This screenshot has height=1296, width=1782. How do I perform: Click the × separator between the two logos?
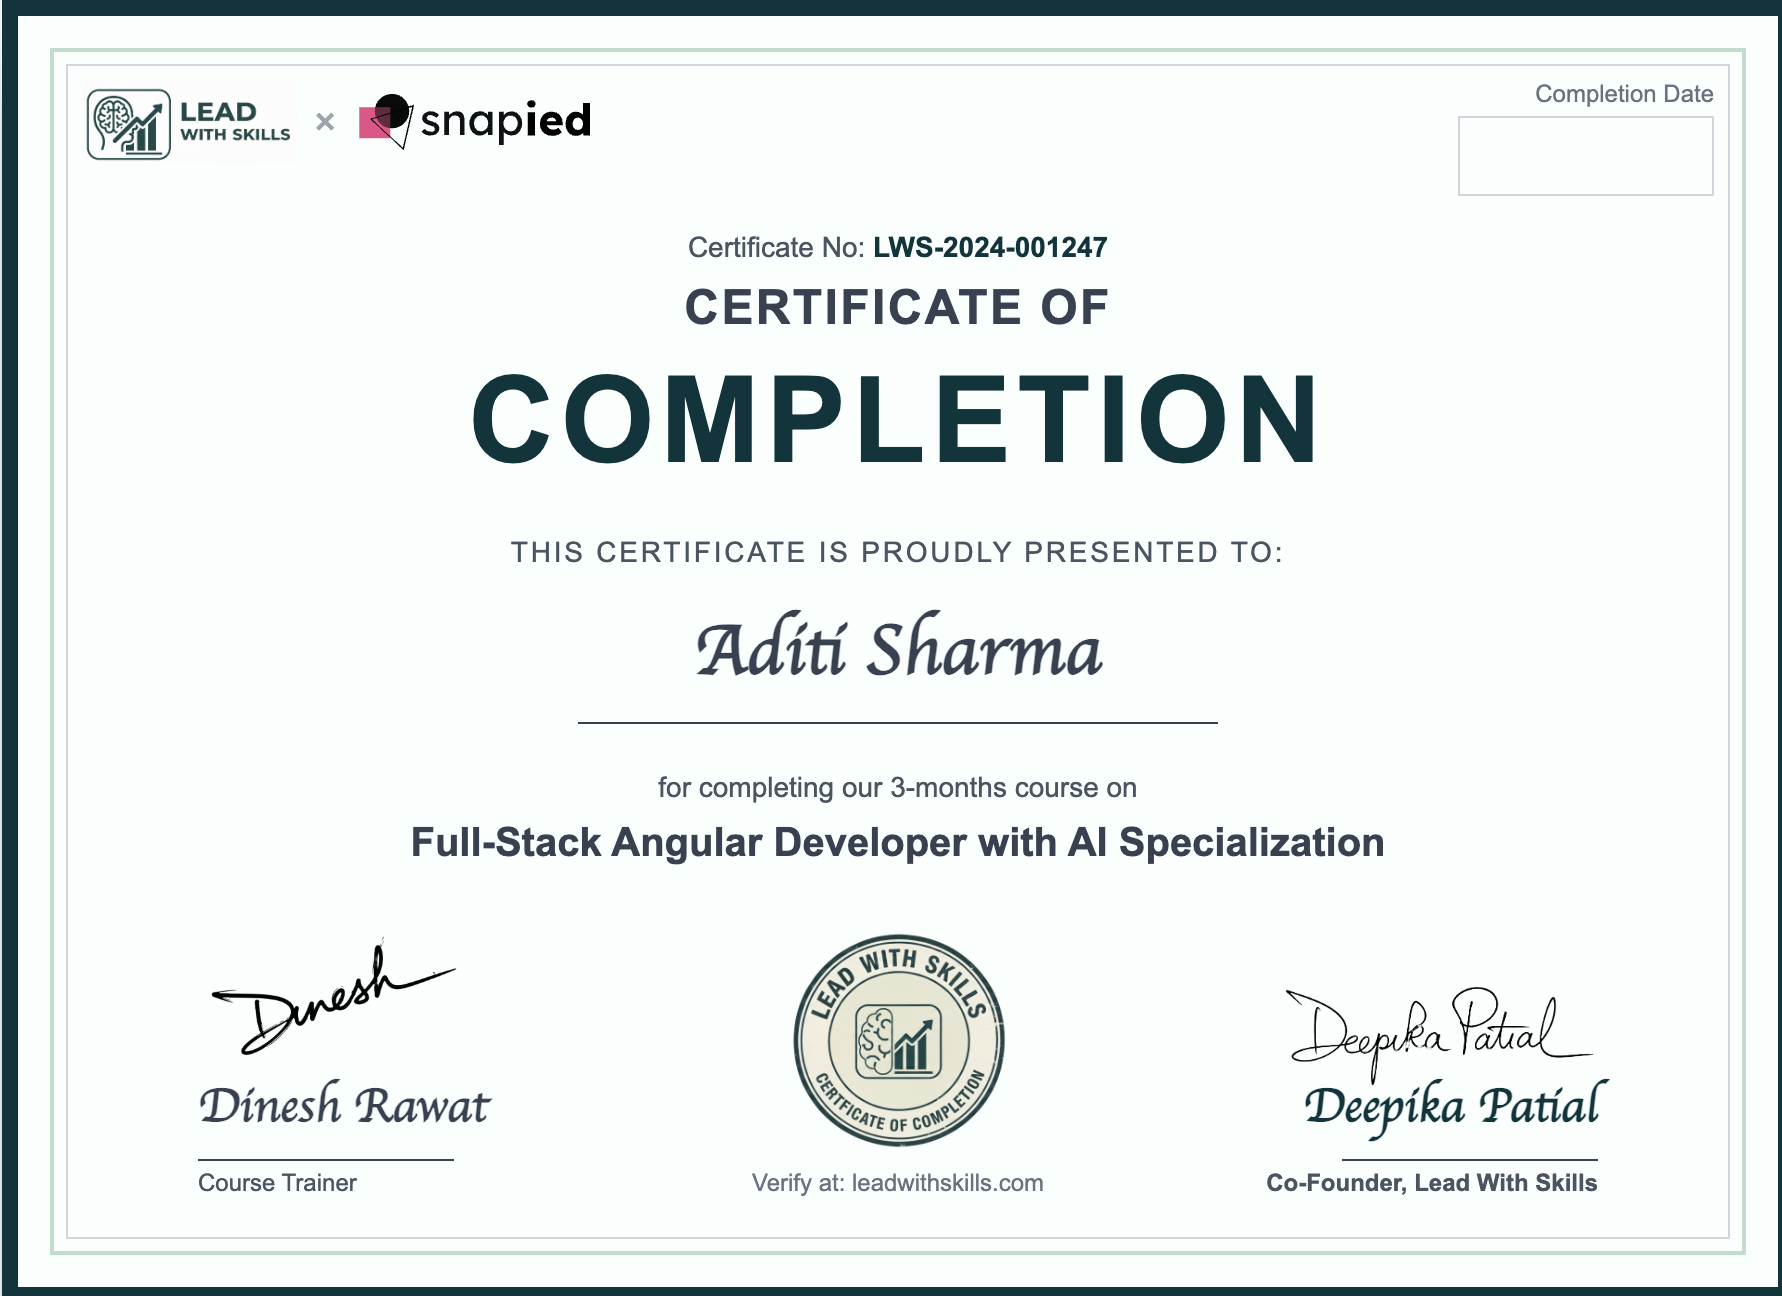coord(323,122)
